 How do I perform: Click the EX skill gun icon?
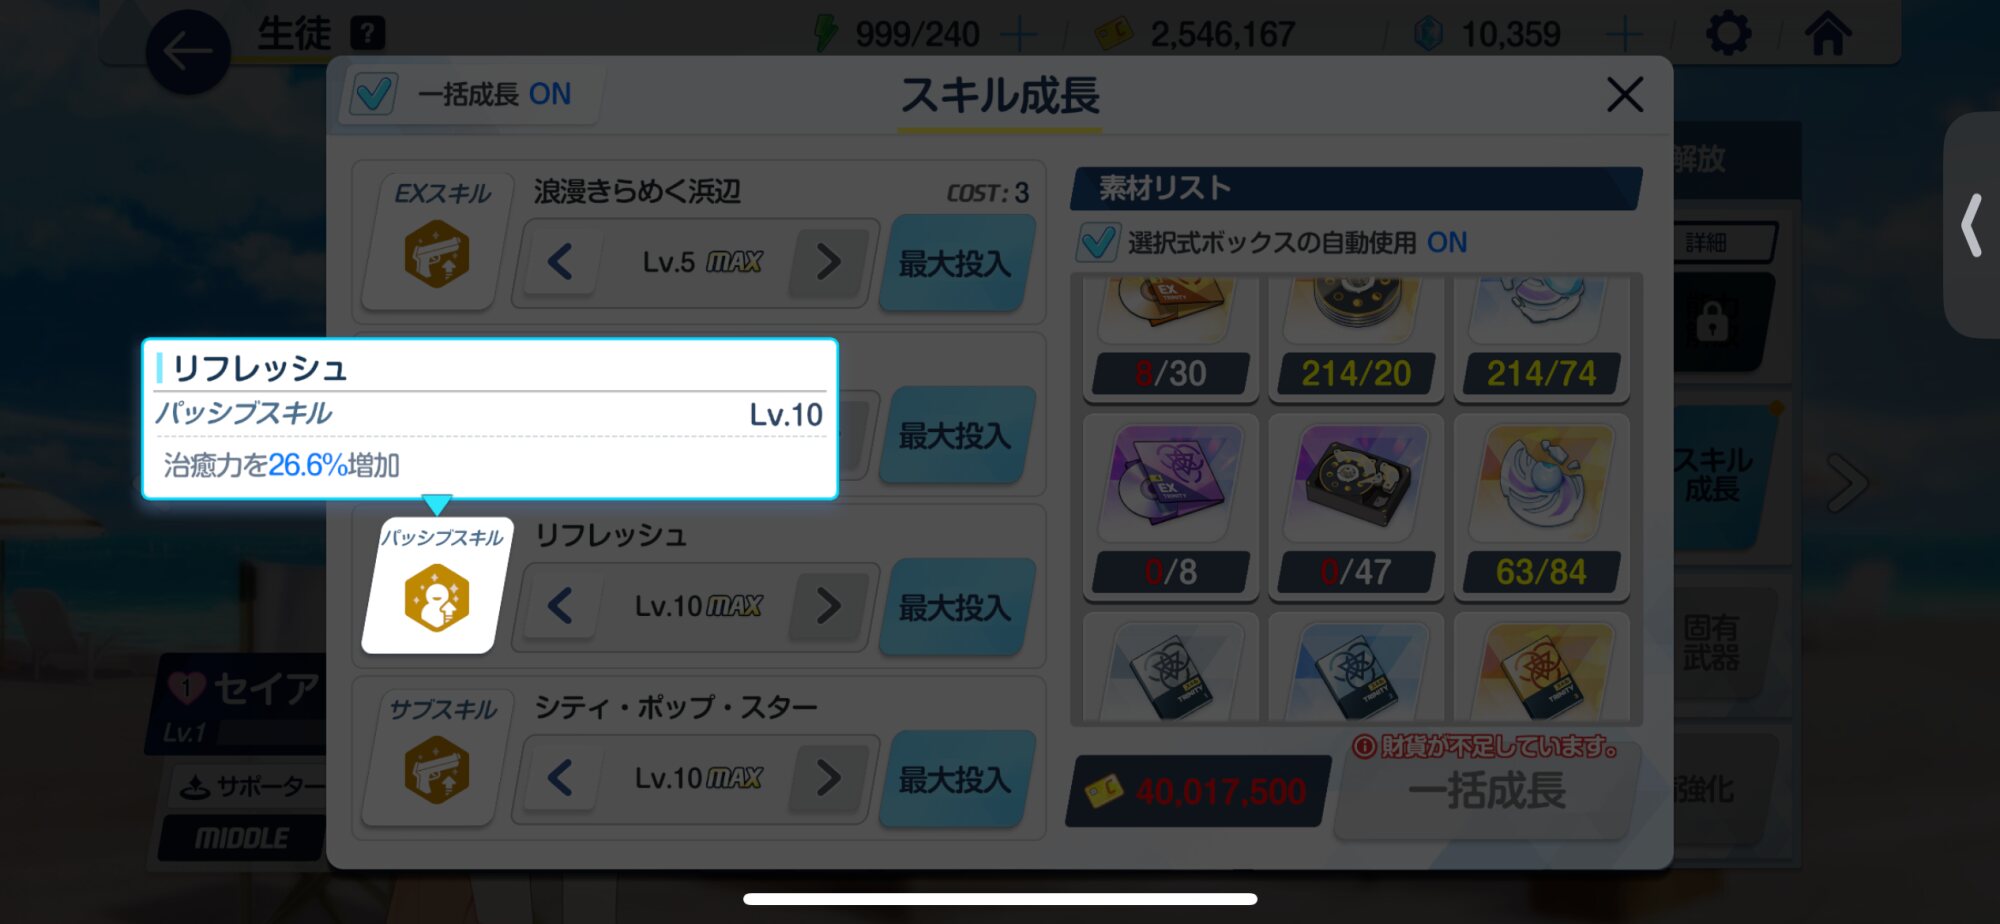(x=437, y=254)
